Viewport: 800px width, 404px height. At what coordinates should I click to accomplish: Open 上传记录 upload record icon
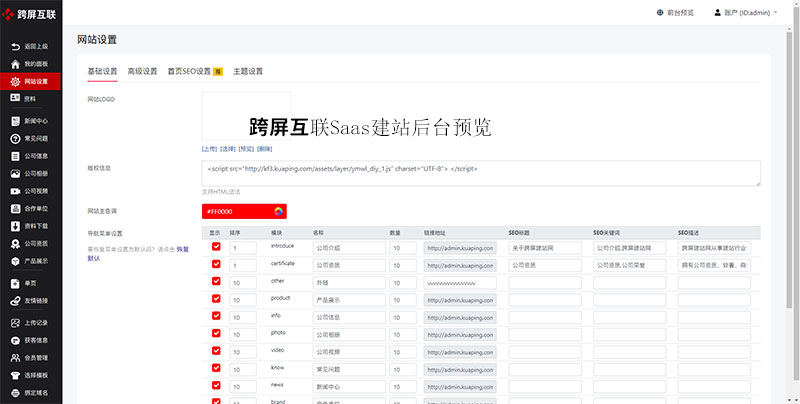click(x=15, y=323)
